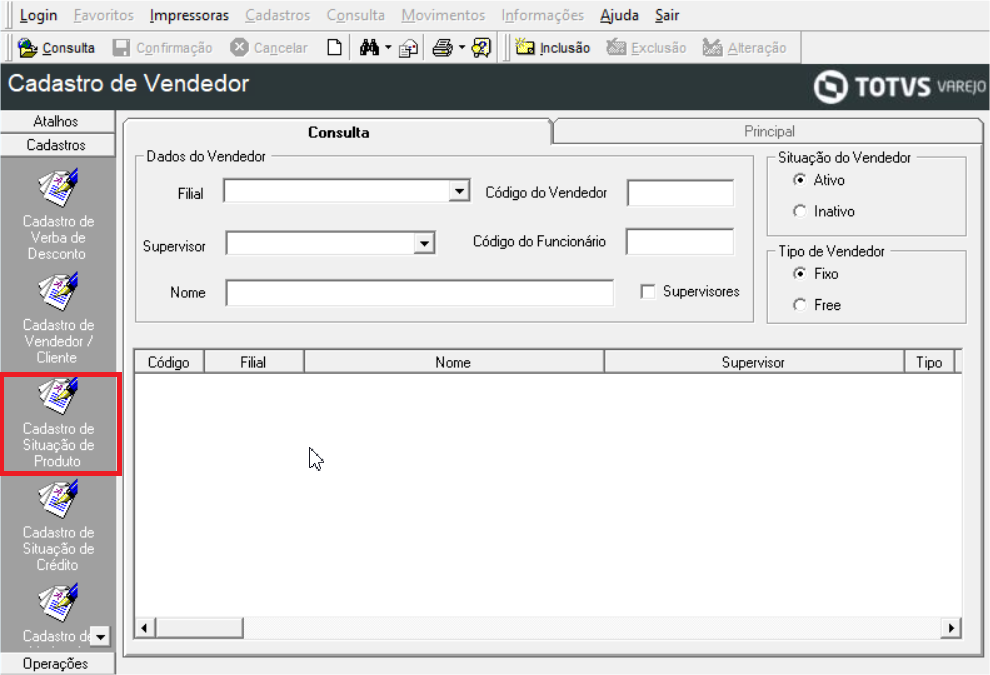Open the Informações menu
Image resolution: width=990 pixels, height=675 pixels.
[543, 15]
